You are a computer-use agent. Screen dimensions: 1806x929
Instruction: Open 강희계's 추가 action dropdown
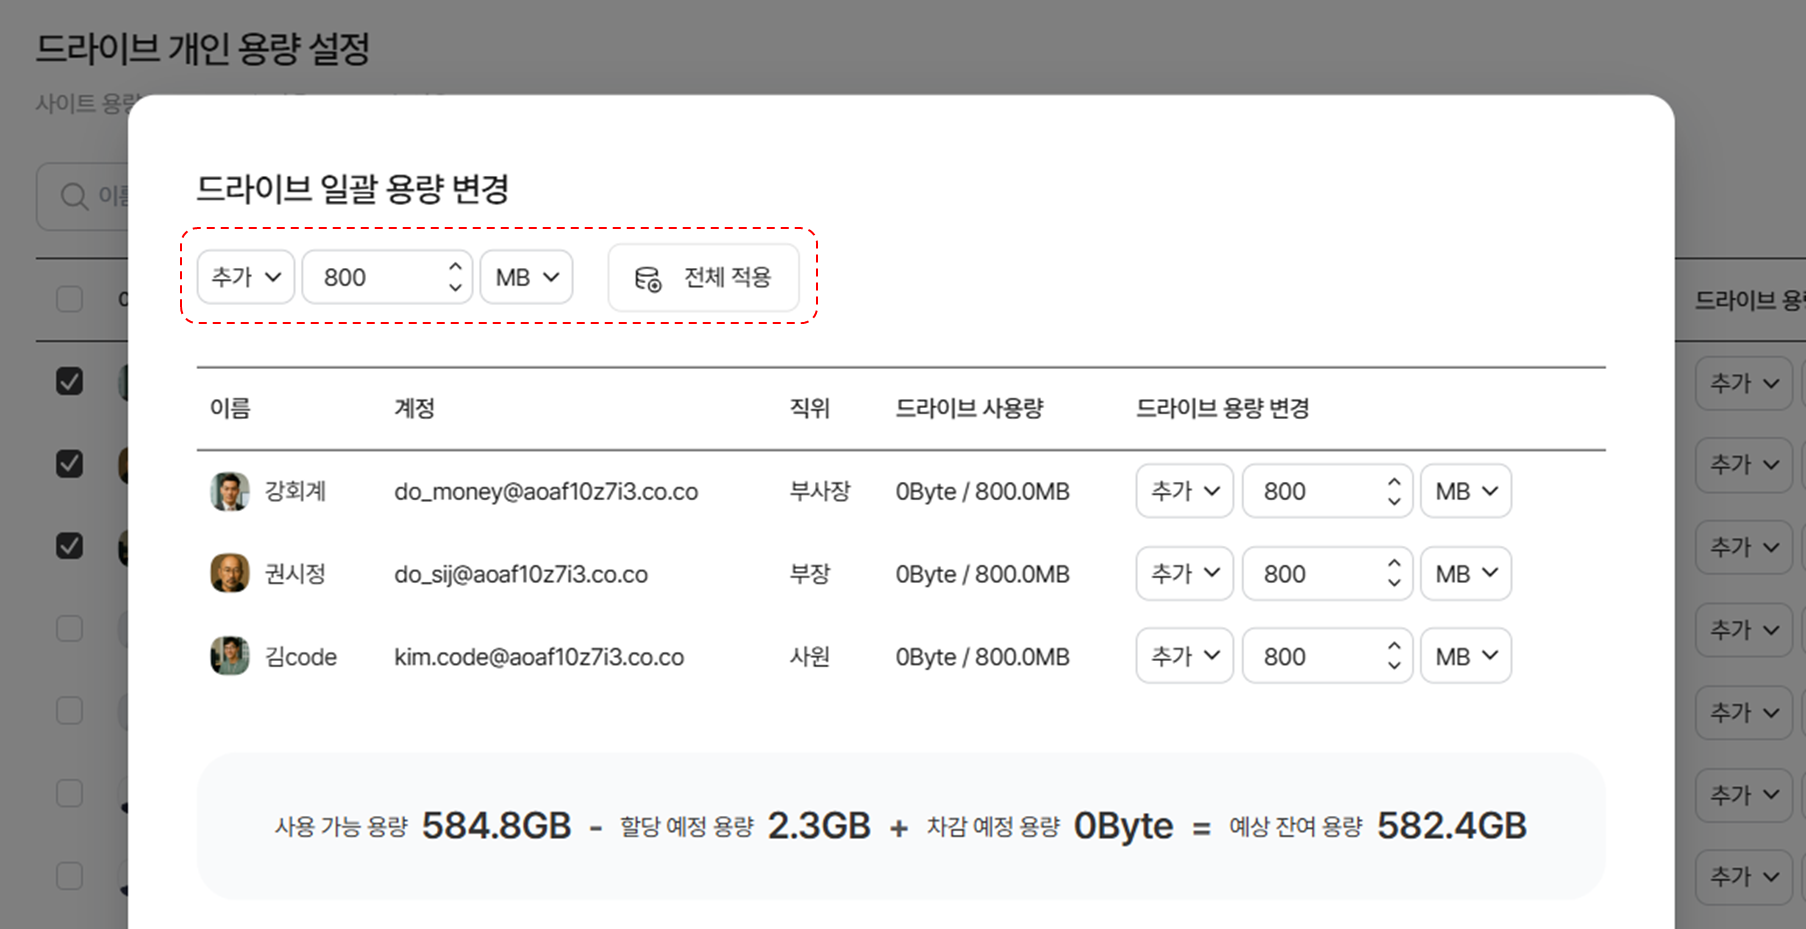pos(1184,491)
